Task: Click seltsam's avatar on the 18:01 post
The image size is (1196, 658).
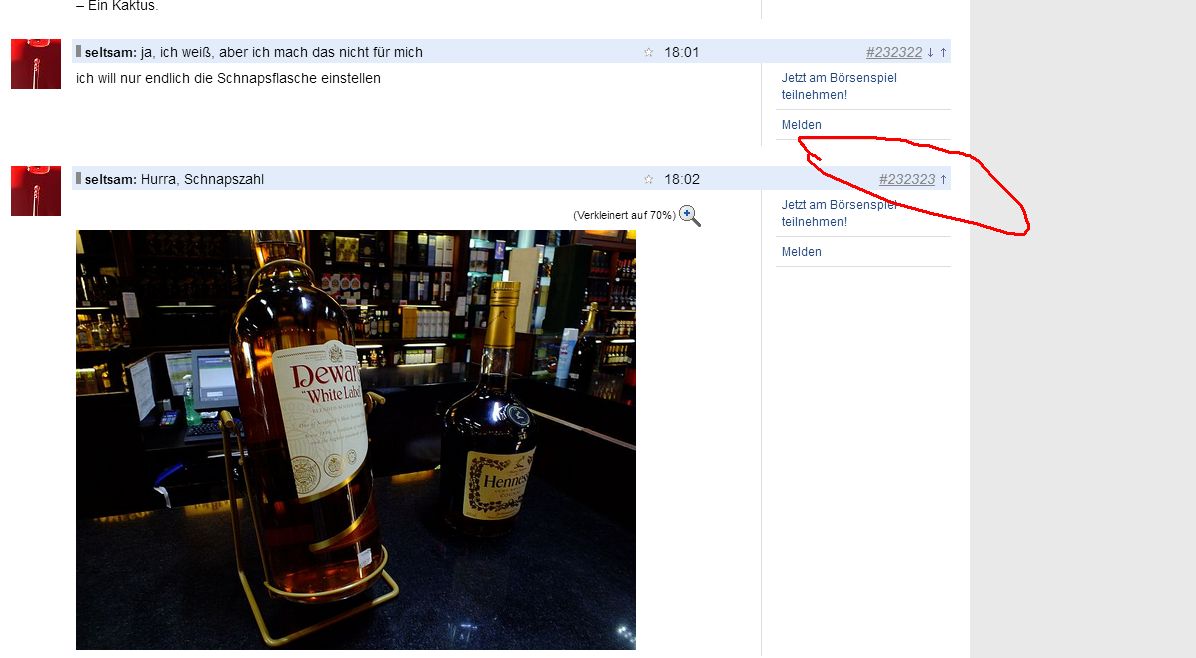Action: (x=36, y=64)
